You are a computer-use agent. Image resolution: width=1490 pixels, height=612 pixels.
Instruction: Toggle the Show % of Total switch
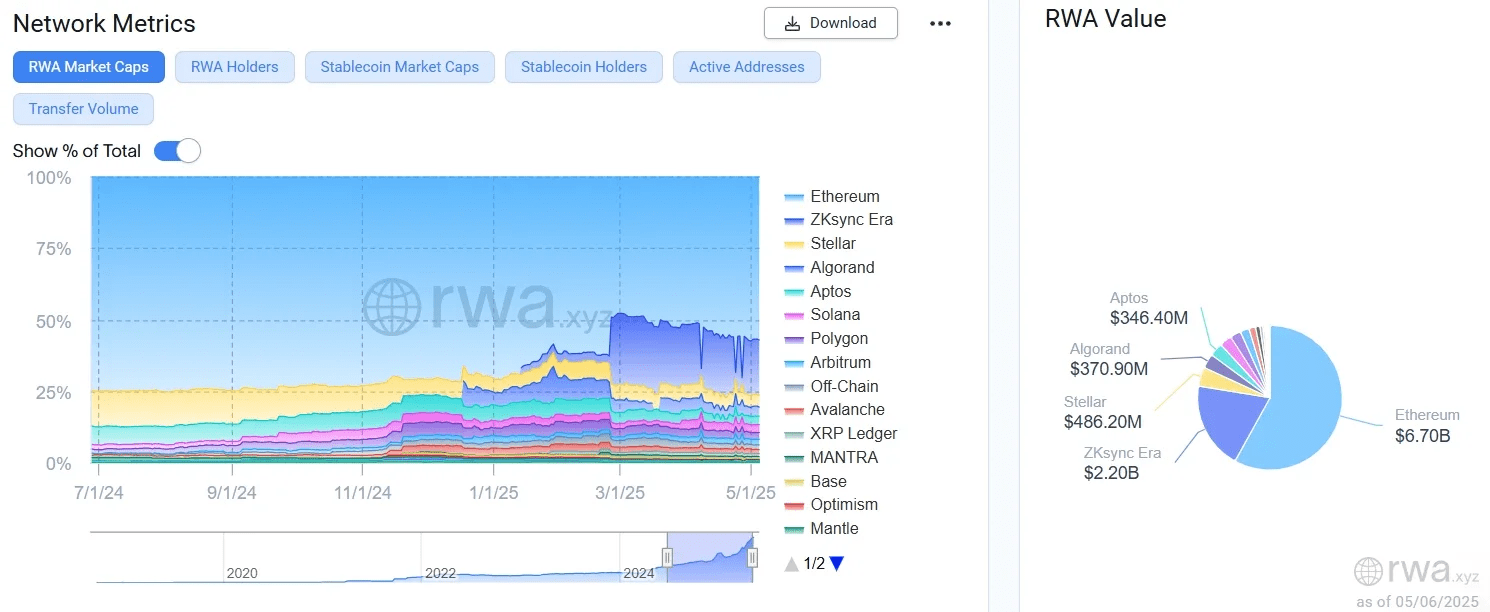point(177,151)
